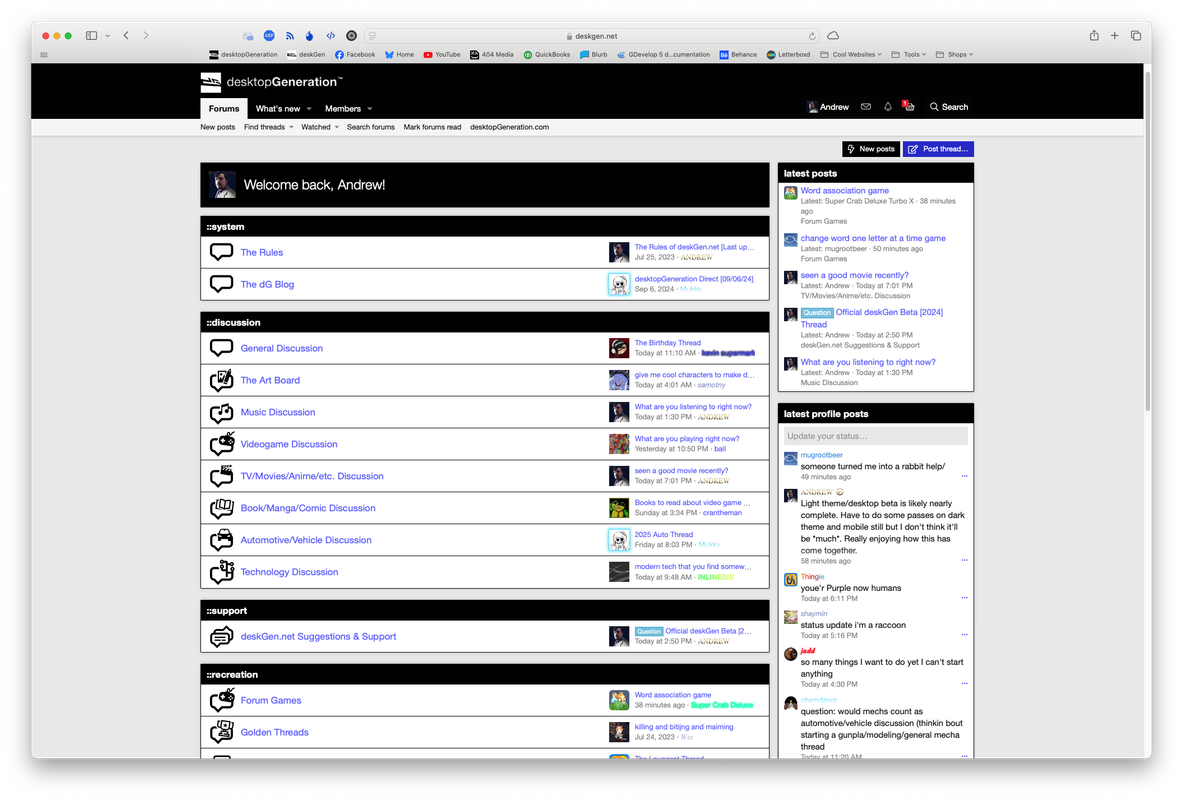
Task: Open the Watched dropdown
Action: (x=320, y=127)
